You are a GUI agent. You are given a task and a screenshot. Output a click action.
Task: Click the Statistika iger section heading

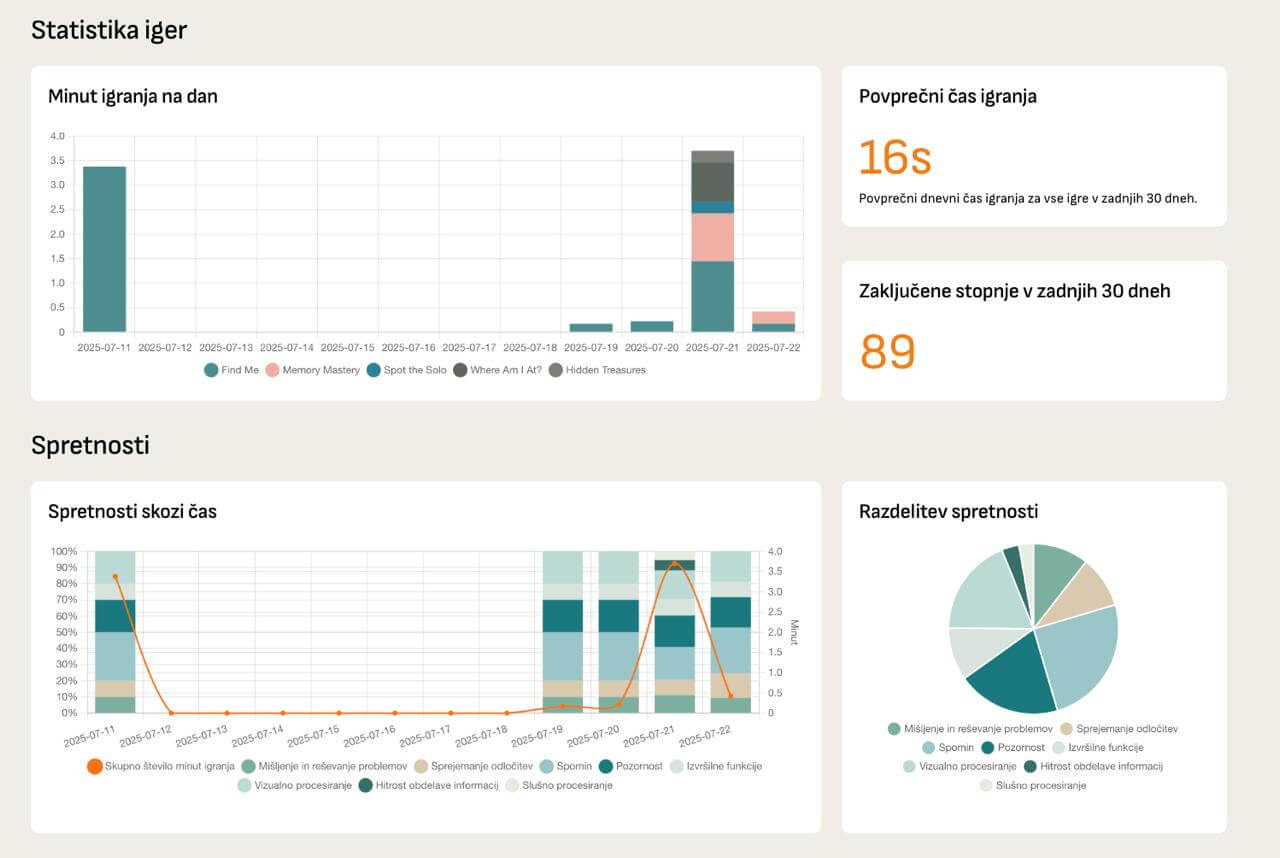click(110, 30)
